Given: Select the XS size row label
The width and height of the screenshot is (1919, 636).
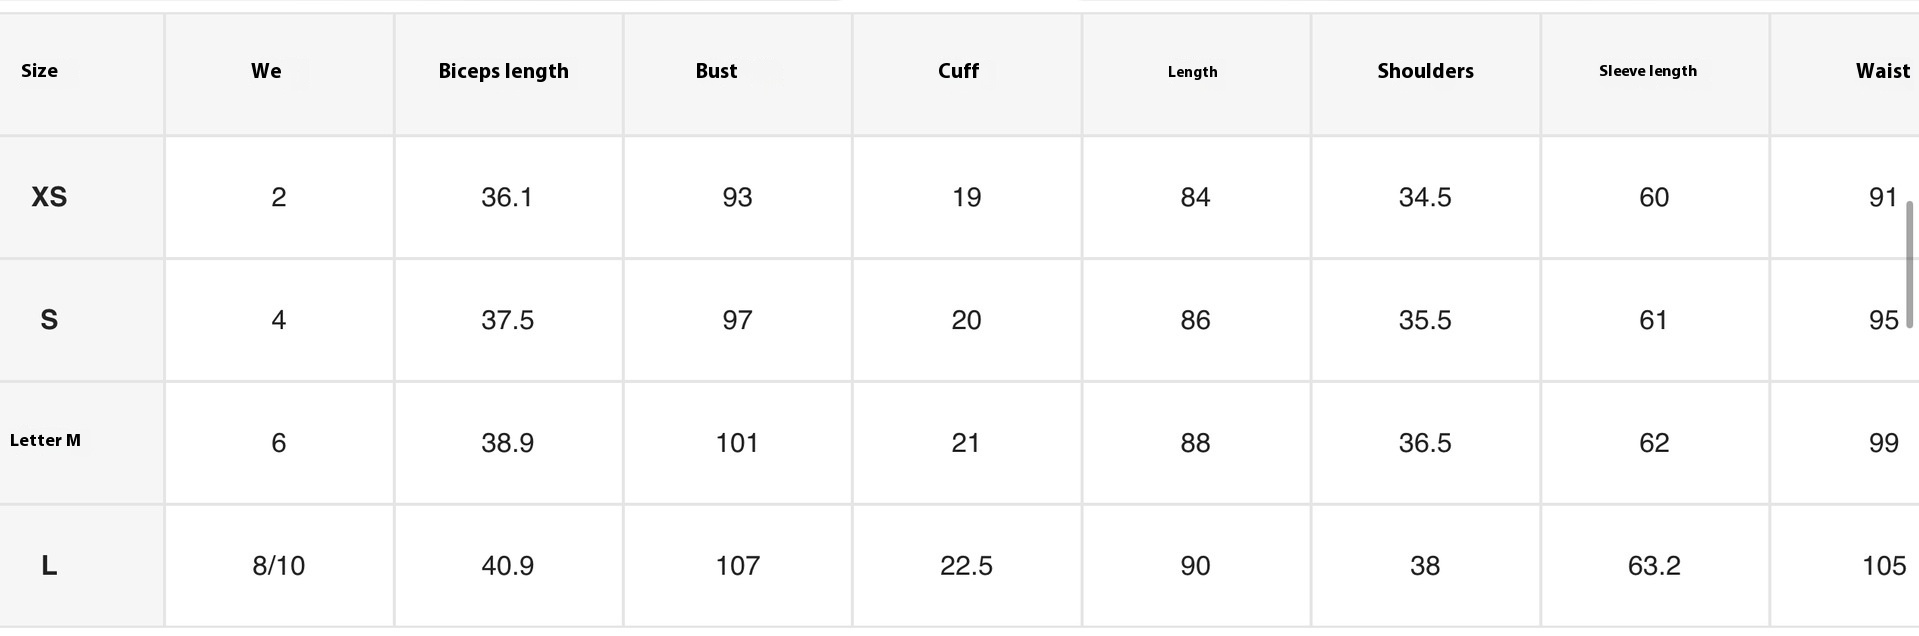Looking at the screenshot, I should 49,197.
